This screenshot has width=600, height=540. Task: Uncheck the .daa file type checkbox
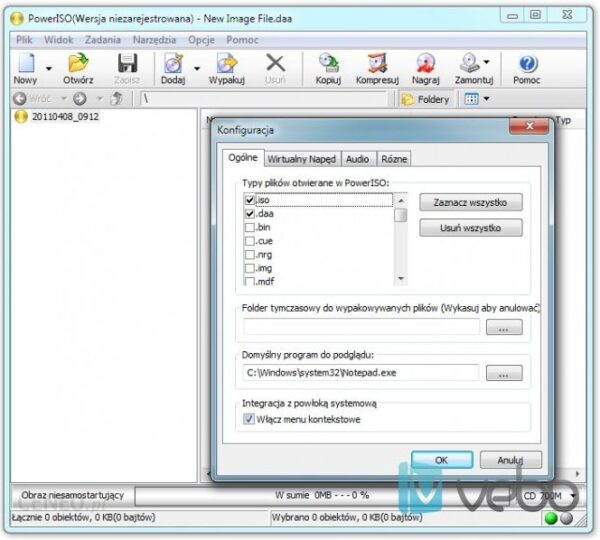coord(250,214)
